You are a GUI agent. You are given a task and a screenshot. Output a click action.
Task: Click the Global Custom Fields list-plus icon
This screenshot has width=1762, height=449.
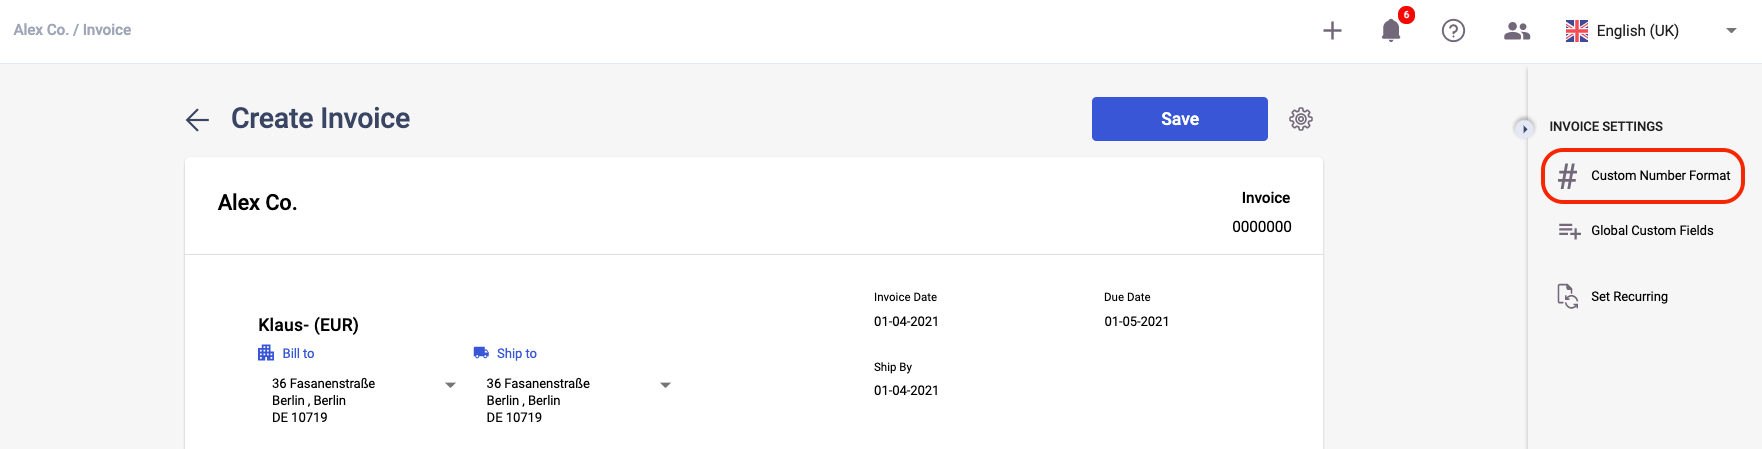click(x=1569, y=231)
